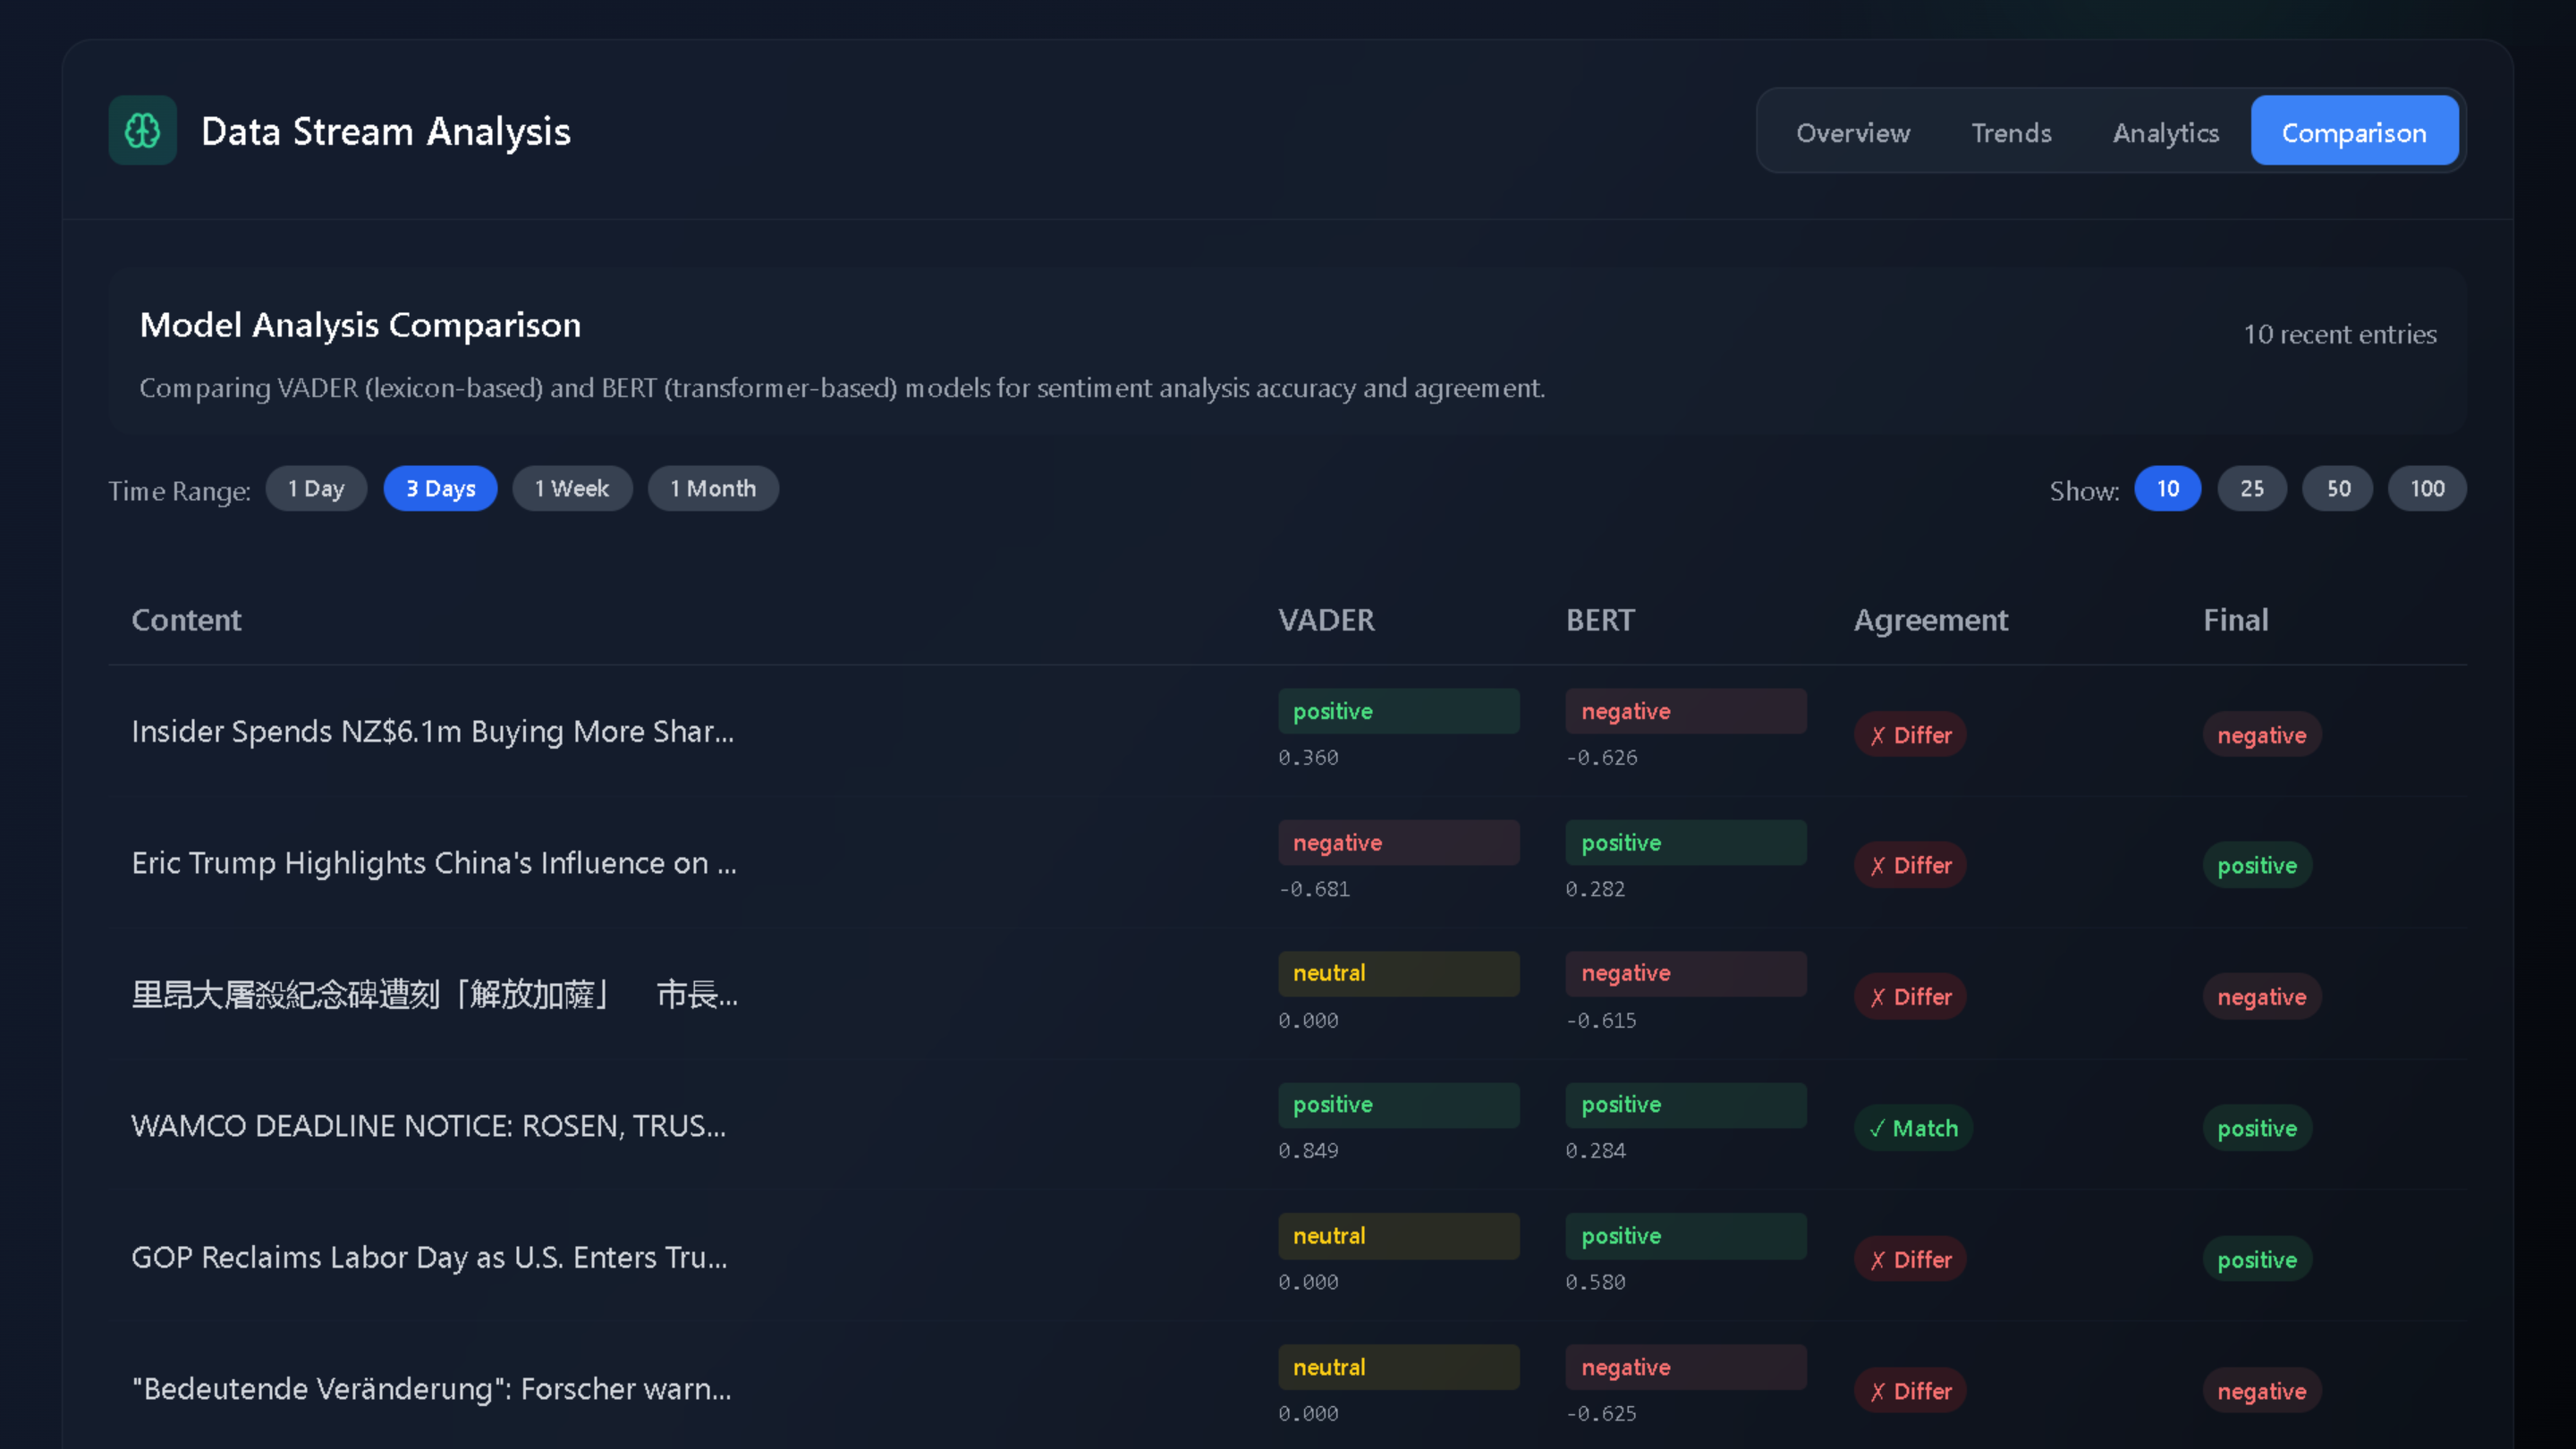
Task: Show 100 entries
Action: [x=2427, y=489]
